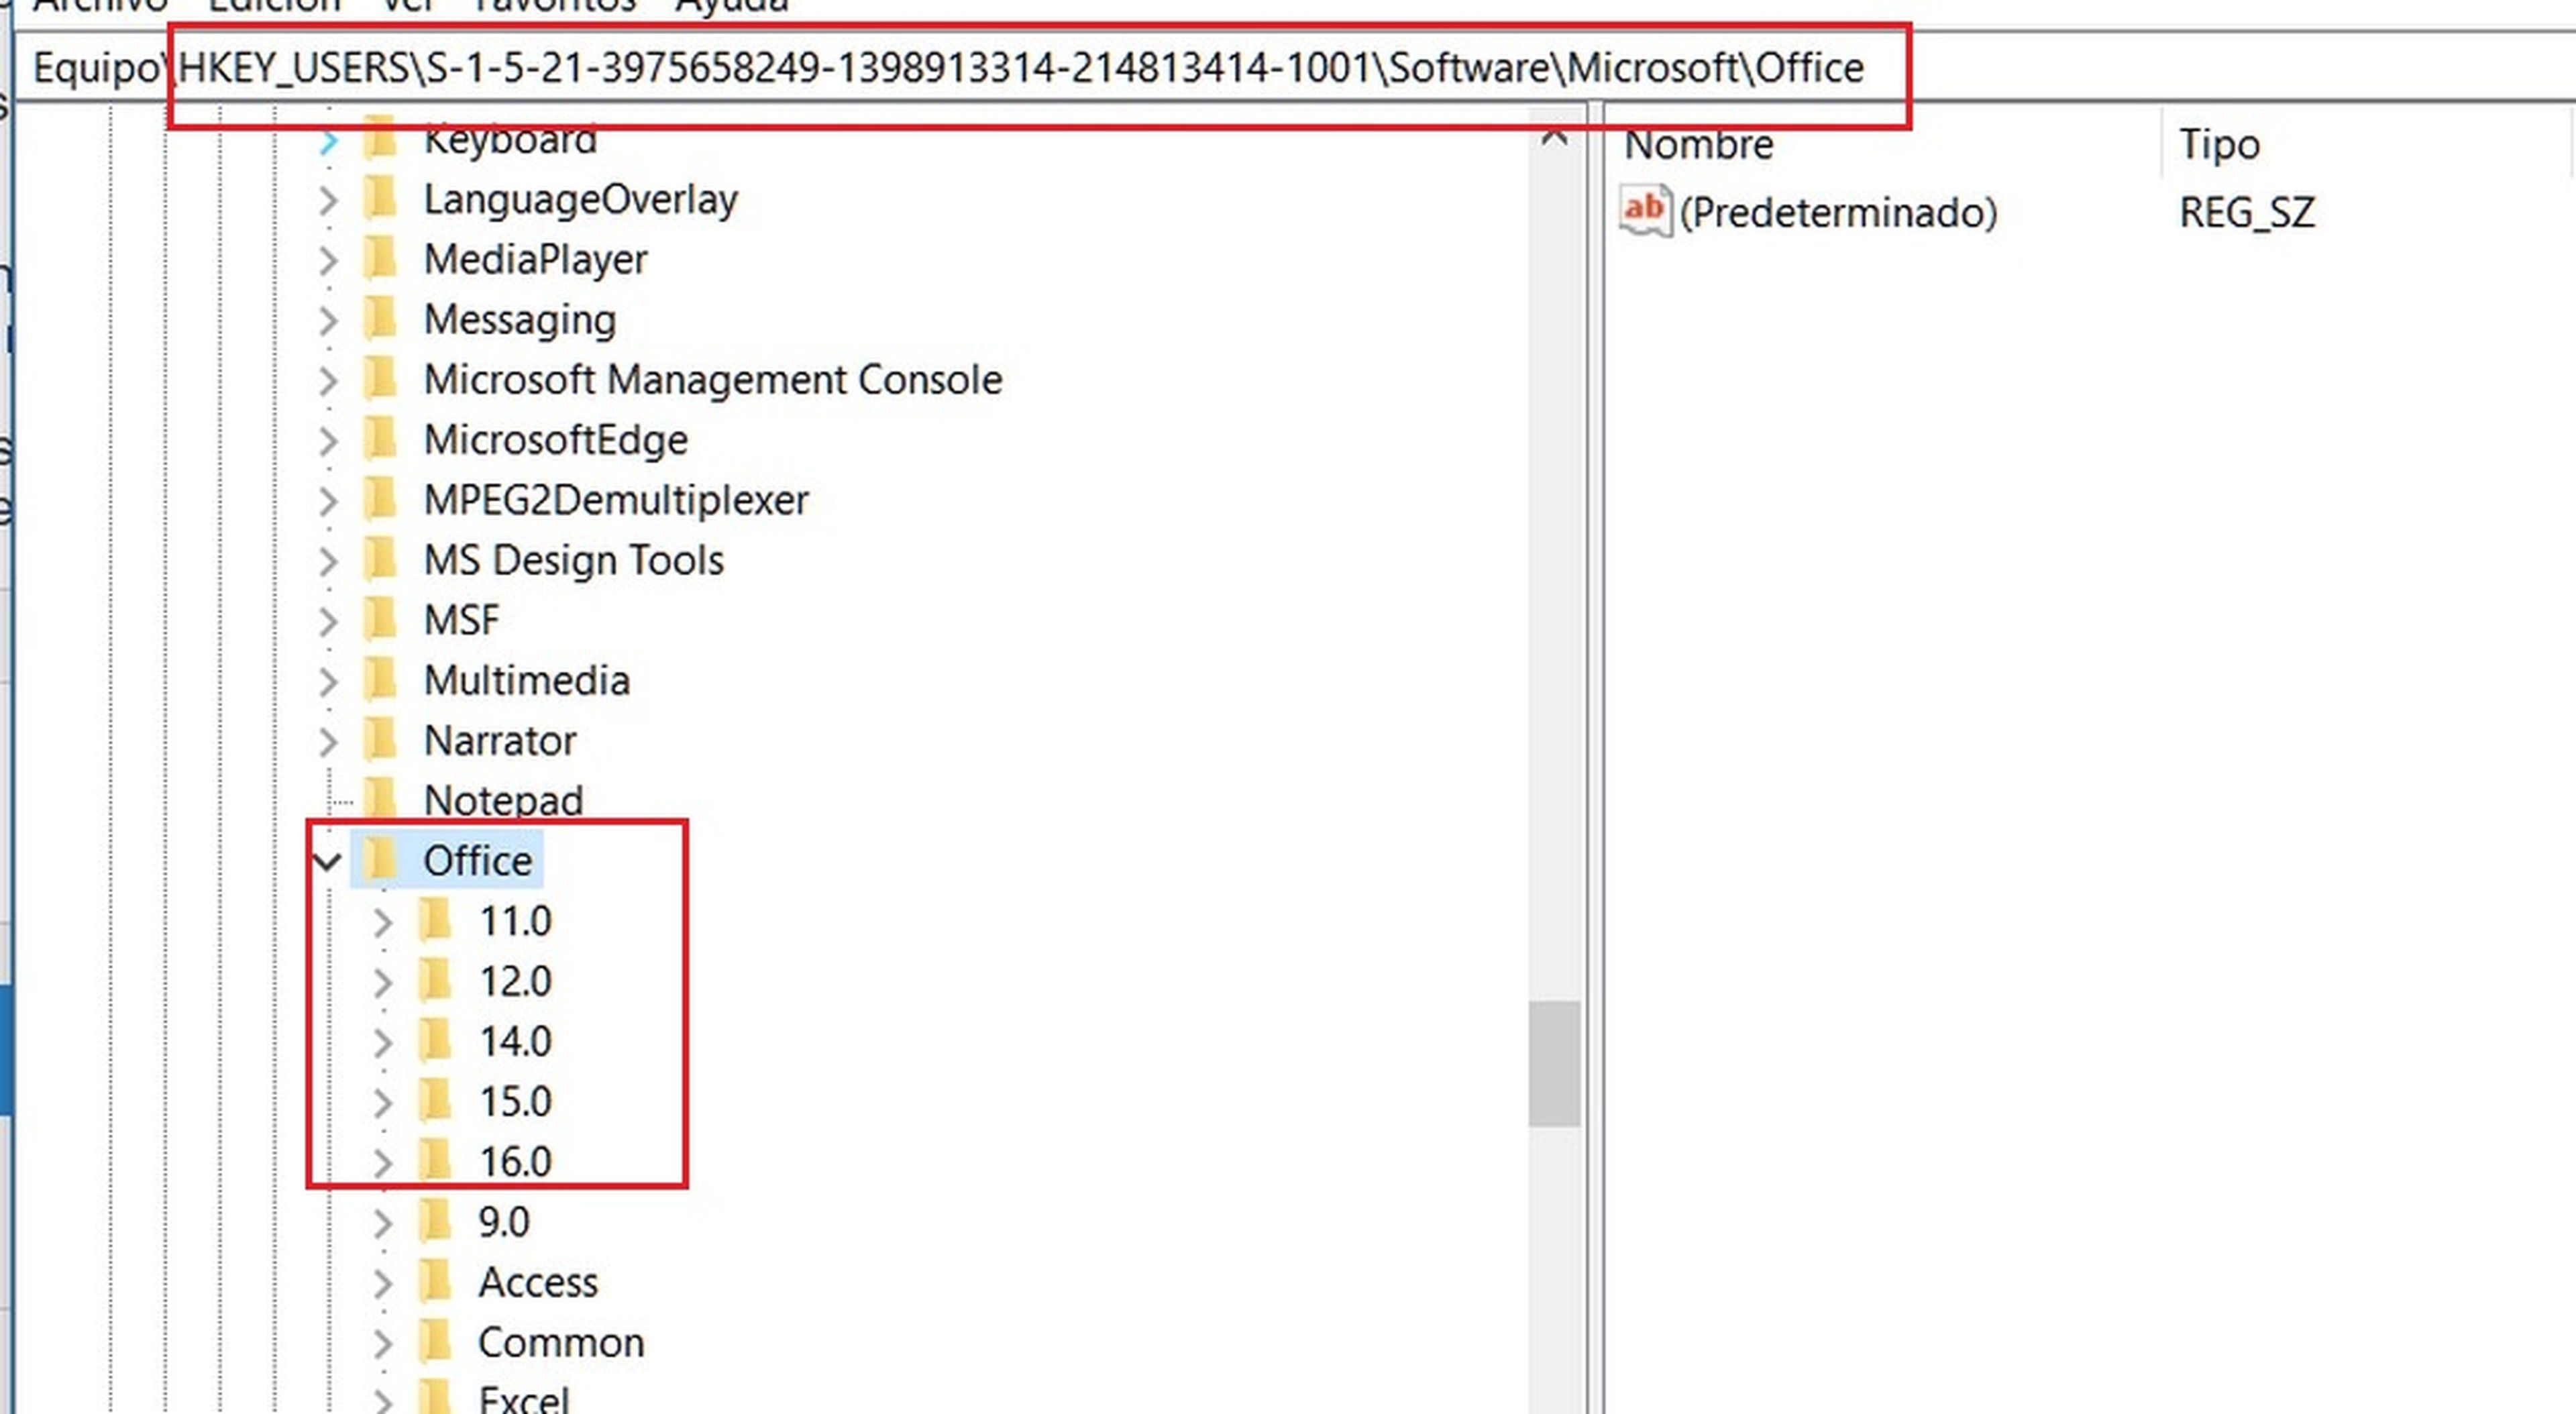The height and width of the screenshot is (1414, 2576).
Task: Select the Multimedia key label
Action: 527,681
